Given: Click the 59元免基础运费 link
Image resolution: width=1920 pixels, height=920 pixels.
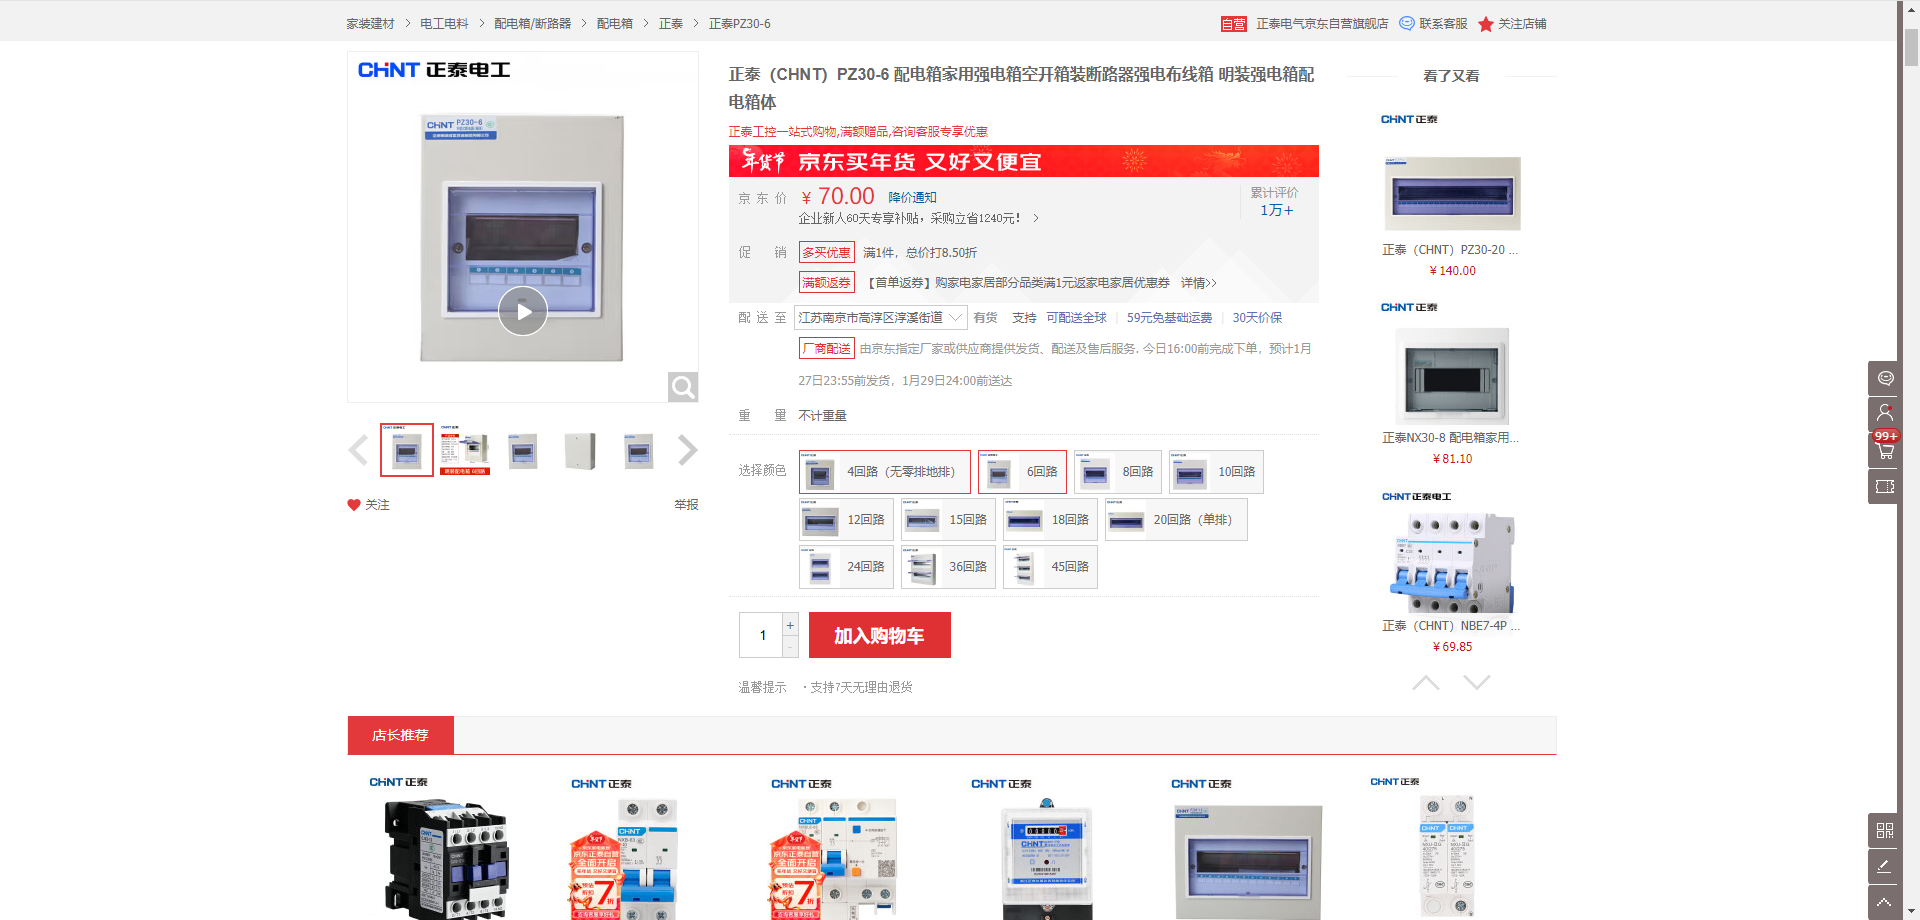Looking at the screenshot, I should tap(1169, 318).
